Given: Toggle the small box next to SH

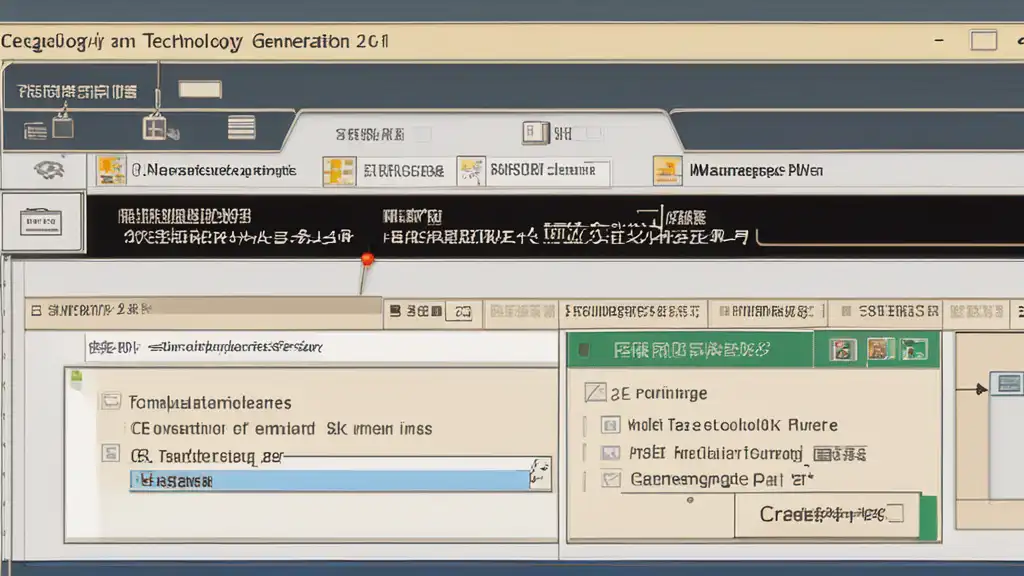Looking at the screenshot, I should [593, 133].
